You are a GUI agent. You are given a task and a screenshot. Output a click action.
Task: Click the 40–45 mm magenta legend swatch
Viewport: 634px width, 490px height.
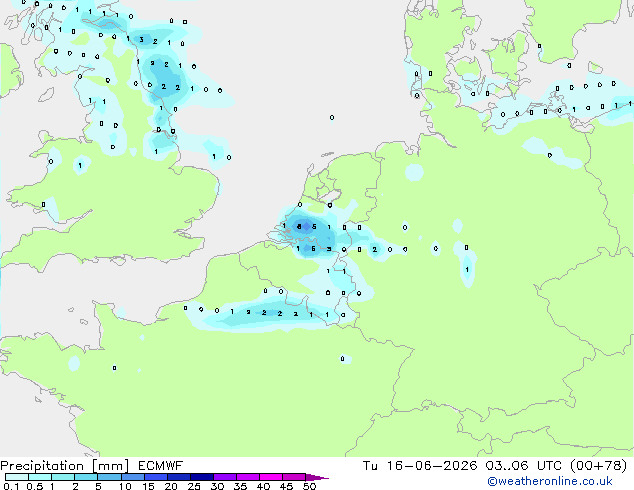tap(271, 477)
